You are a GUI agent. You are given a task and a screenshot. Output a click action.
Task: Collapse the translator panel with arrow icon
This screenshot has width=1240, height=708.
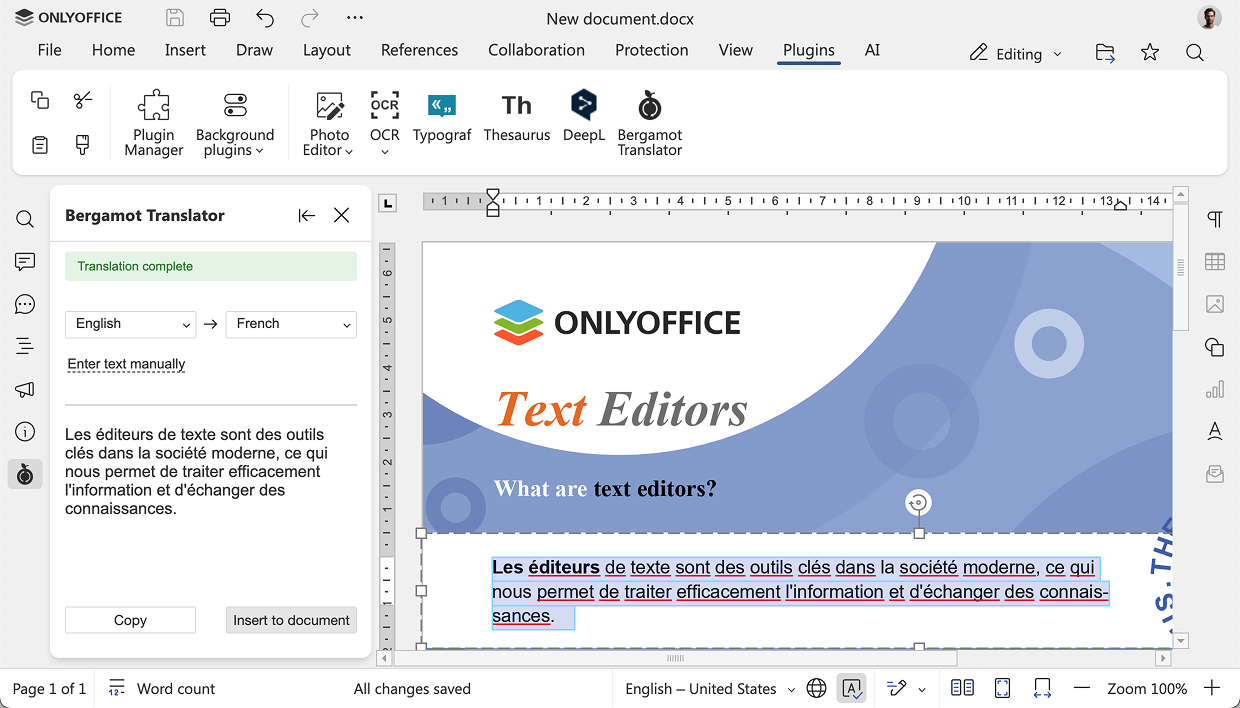pos(306,215)
